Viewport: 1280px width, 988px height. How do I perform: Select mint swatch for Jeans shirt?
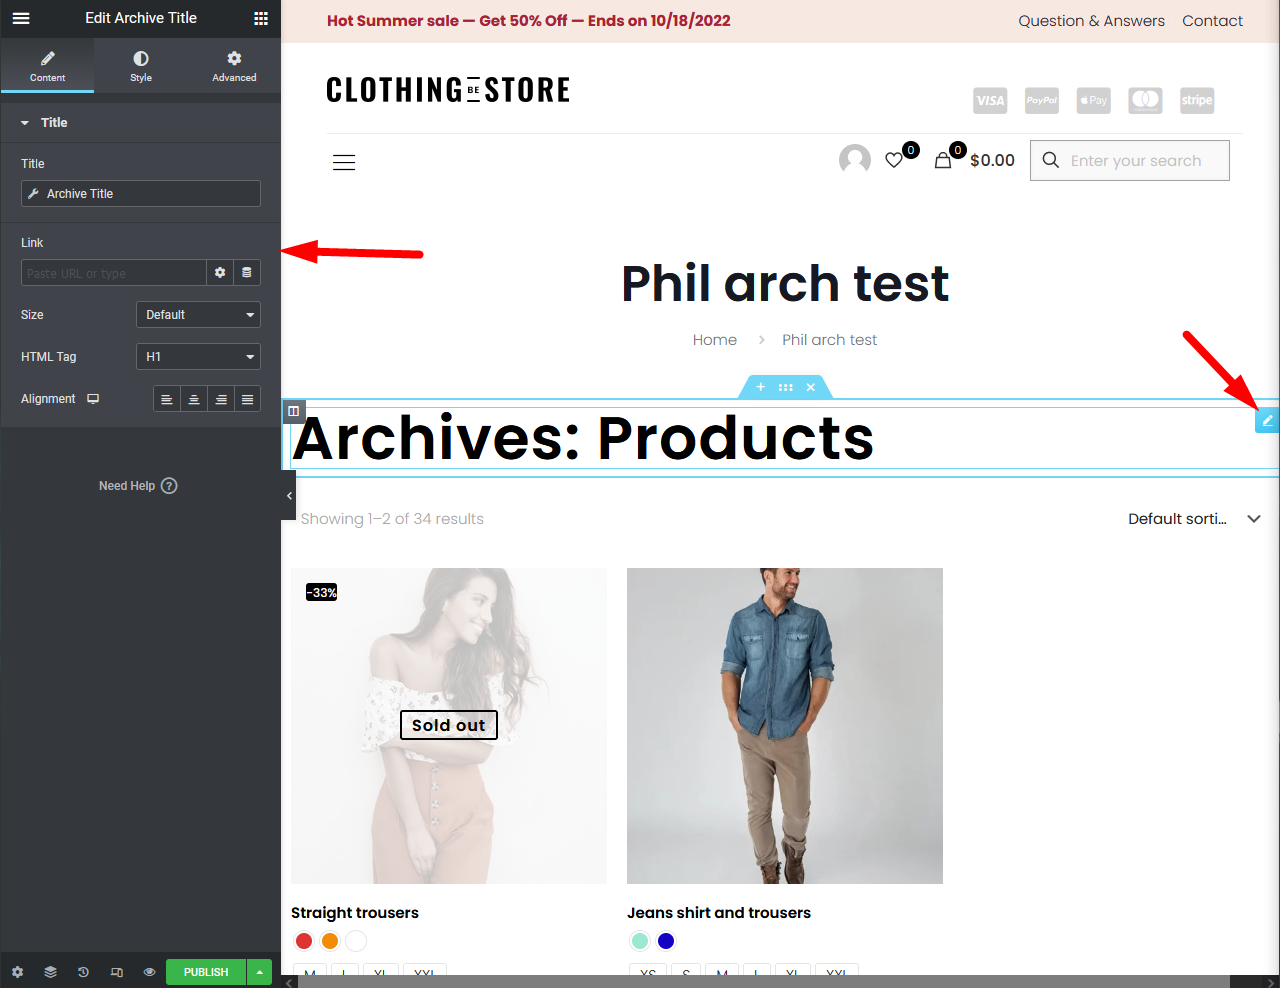click(640, 941)
